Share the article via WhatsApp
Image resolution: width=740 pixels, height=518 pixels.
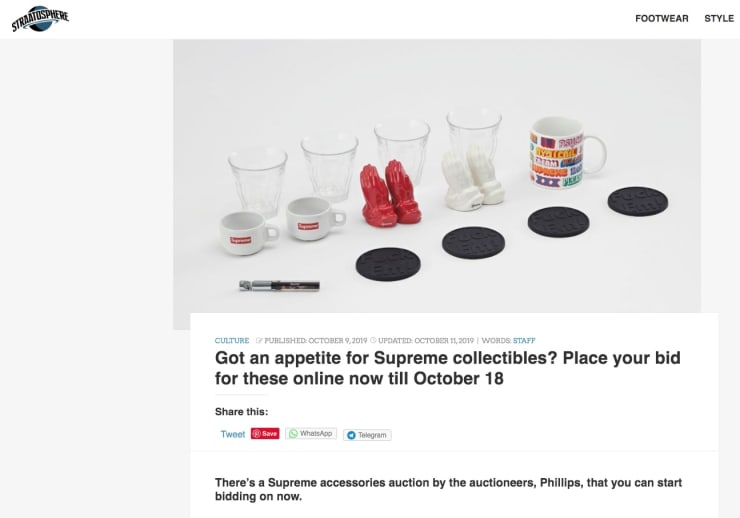[311, 434]
